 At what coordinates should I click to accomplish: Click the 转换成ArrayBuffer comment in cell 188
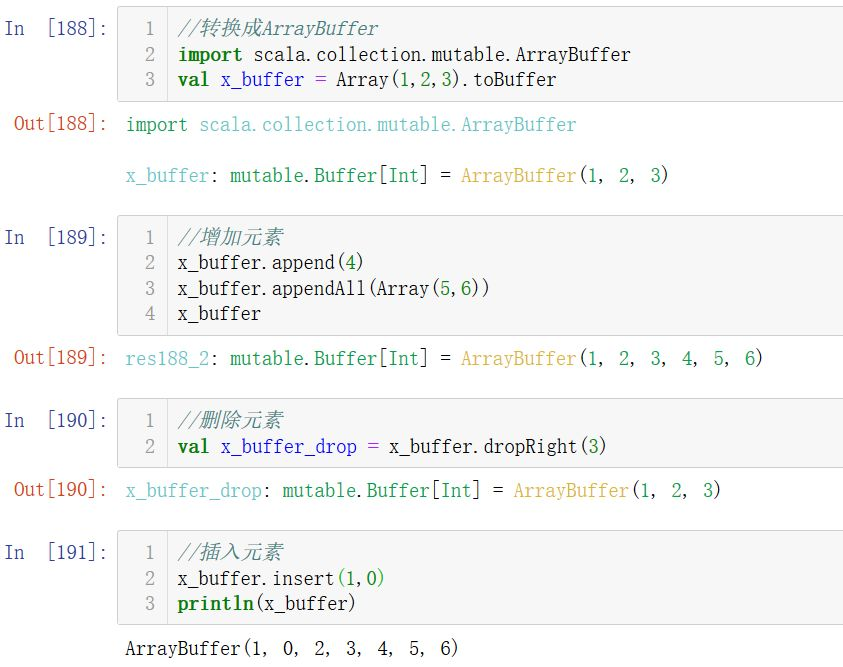pos(278,29)
